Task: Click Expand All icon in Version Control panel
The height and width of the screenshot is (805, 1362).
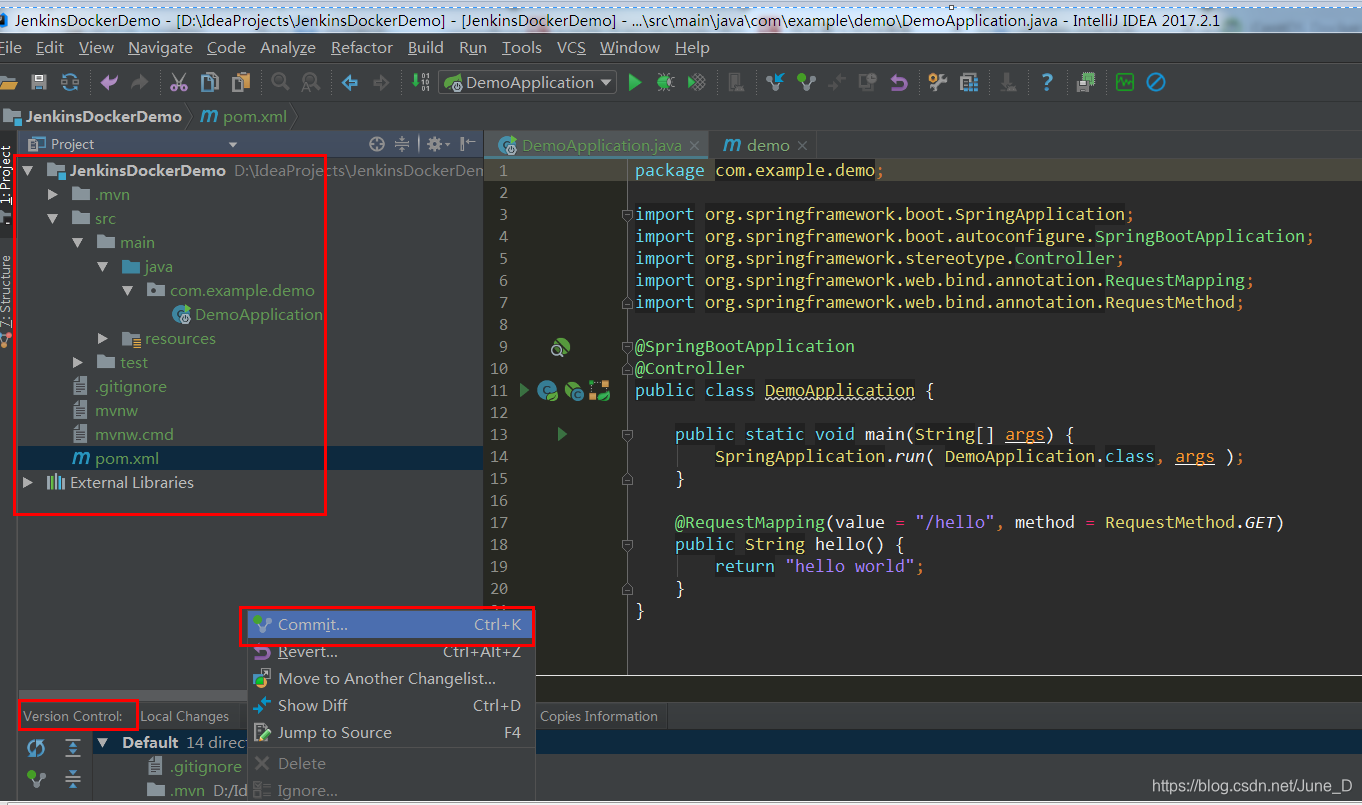Action: pyautogui.click(x=73, y=748)
